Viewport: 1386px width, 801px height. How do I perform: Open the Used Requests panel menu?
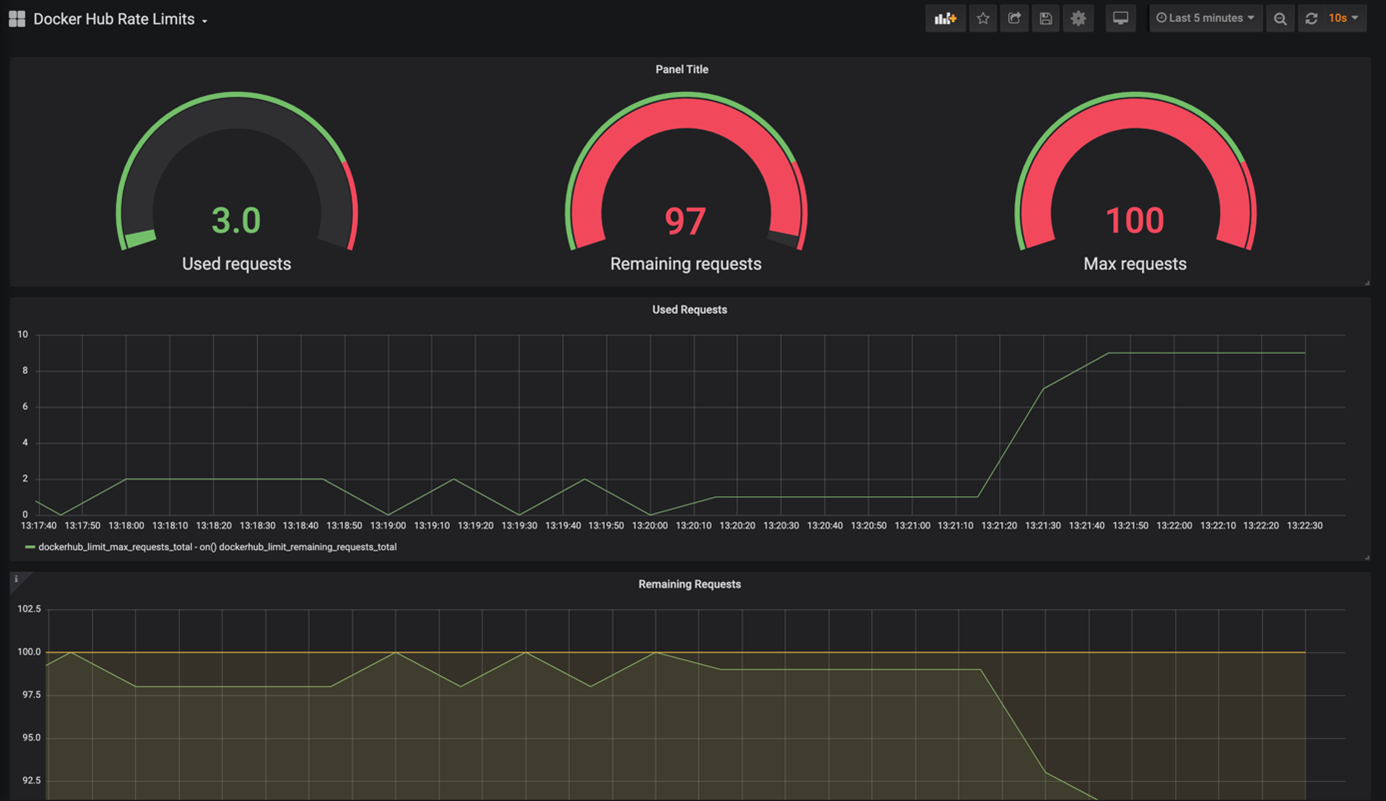[689, 309]
